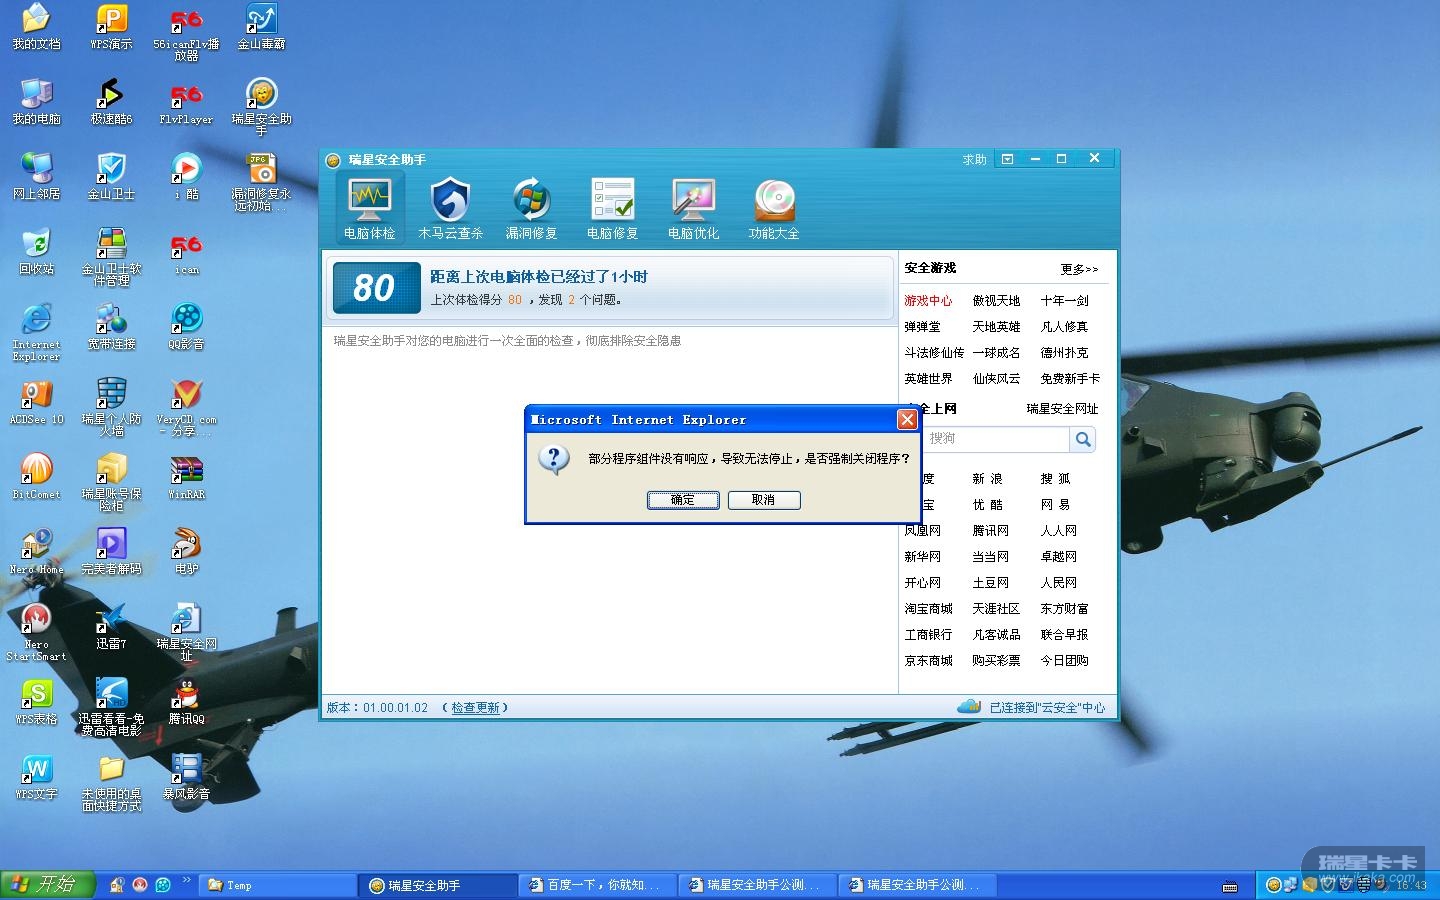Click the Internet Explorer desktop icon
The width and height of the screenshot is (1440, 900).
coord(36,333)
